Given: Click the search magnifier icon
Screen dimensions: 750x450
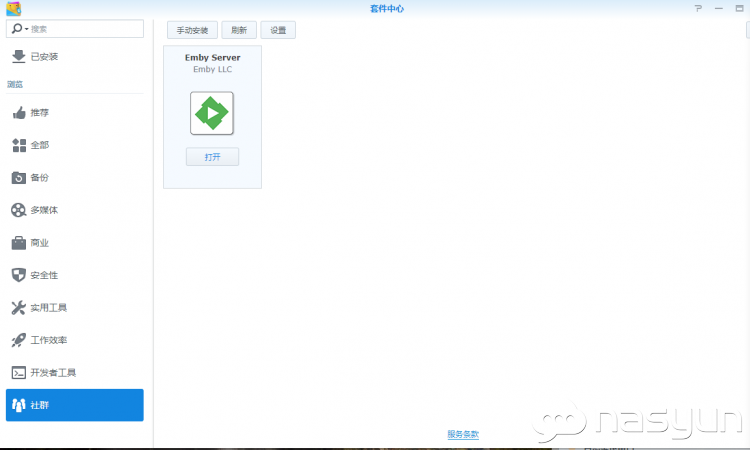Looking at the screenshot, I should [x=16, y=29].
